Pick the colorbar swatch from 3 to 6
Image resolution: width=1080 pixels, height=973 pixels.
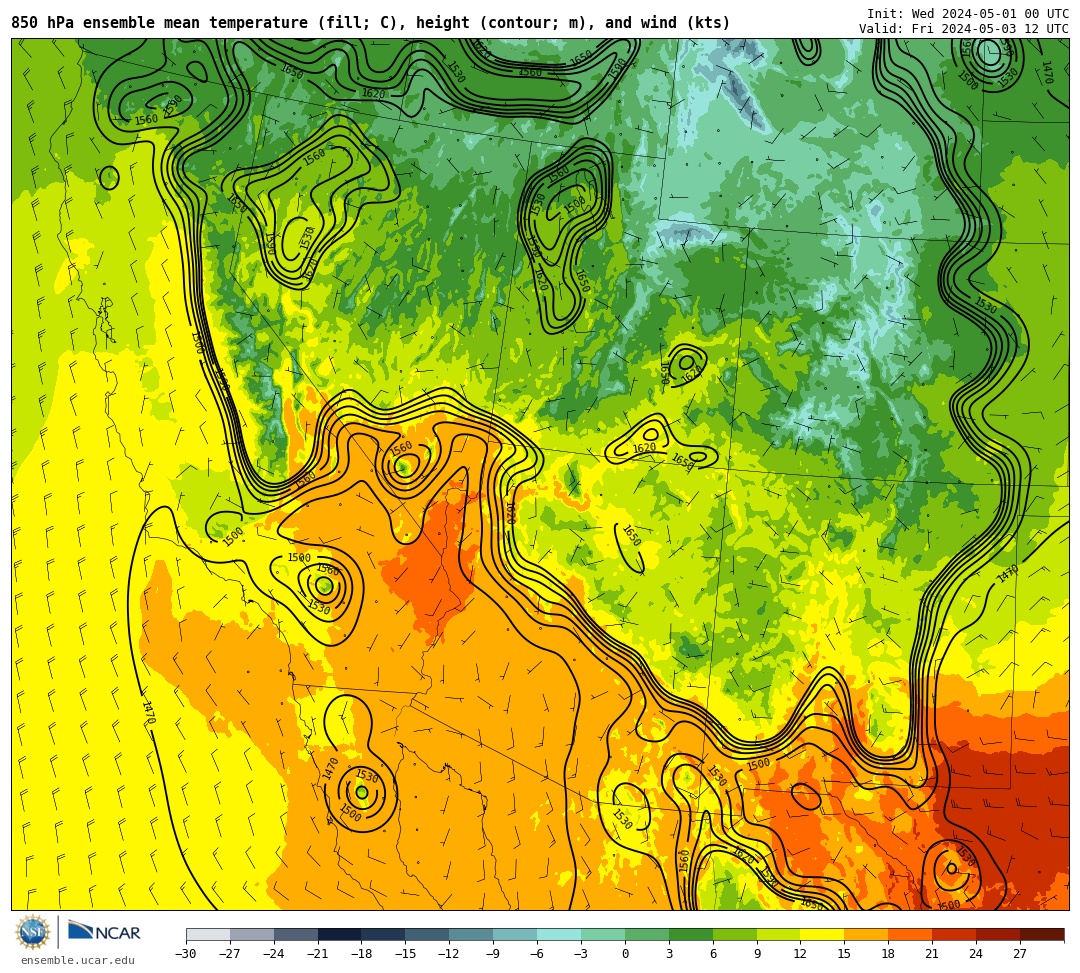(691, 934)
